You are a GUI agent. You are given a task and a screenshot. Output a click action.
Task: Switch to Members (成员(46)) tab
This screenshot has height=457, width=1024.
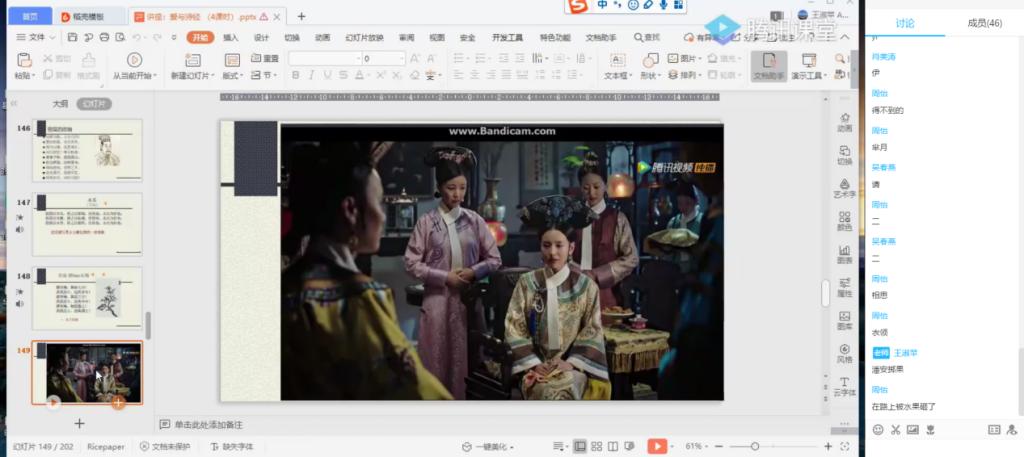point(984,24)
